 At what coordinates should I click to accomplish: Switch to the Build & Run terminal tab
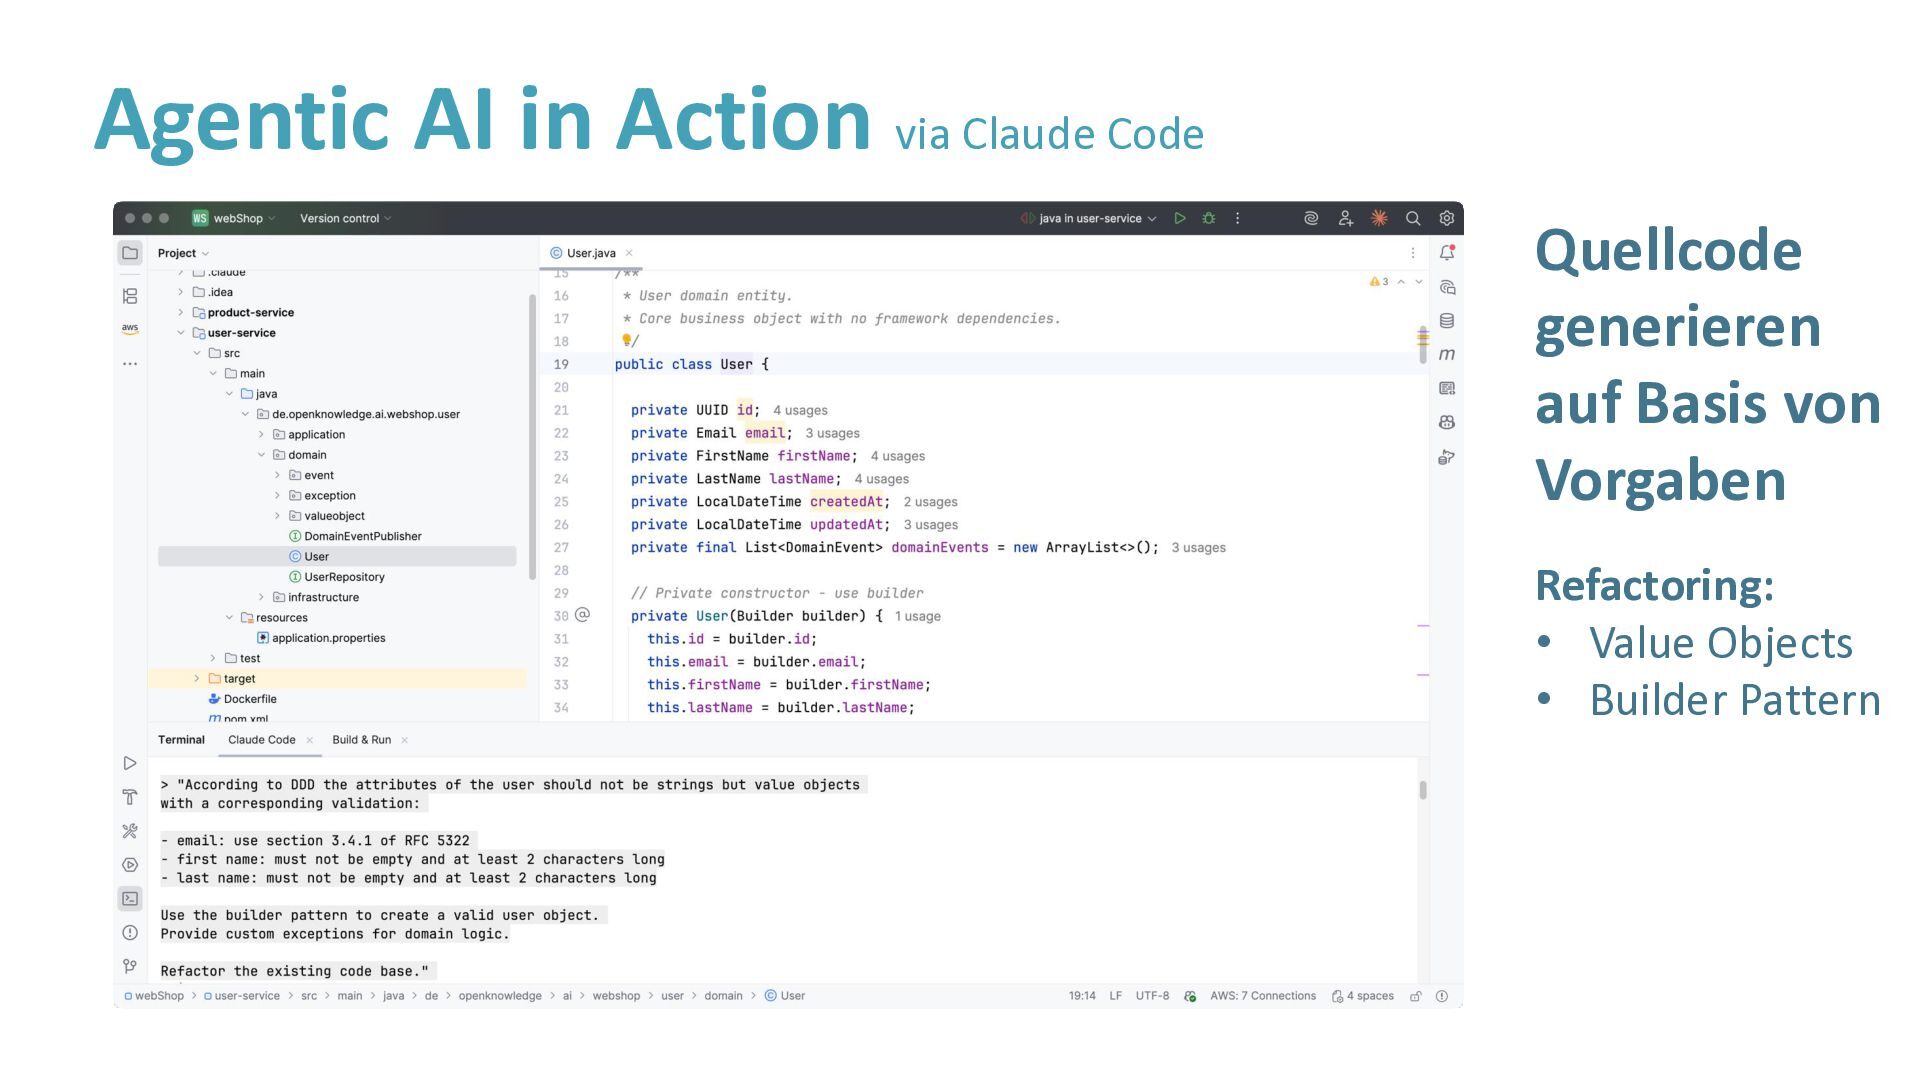click(361, 740)
